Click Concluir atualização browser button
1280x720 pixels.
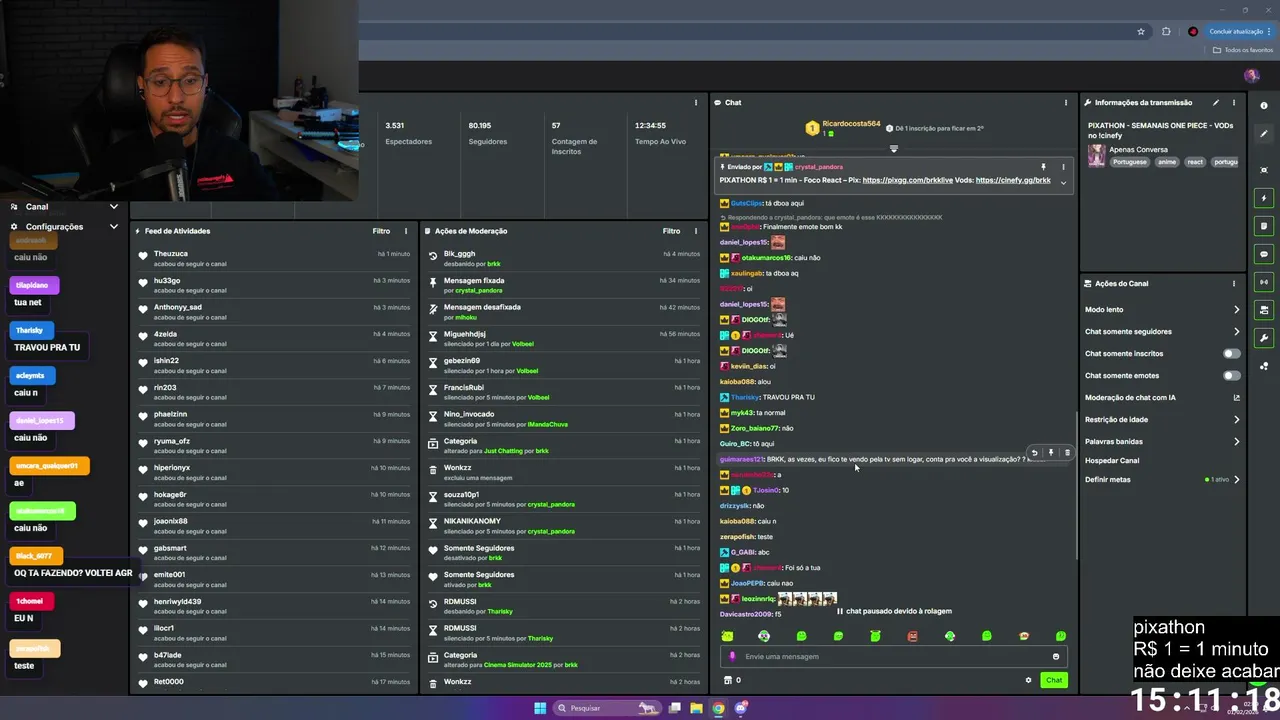pos(1240,31)
